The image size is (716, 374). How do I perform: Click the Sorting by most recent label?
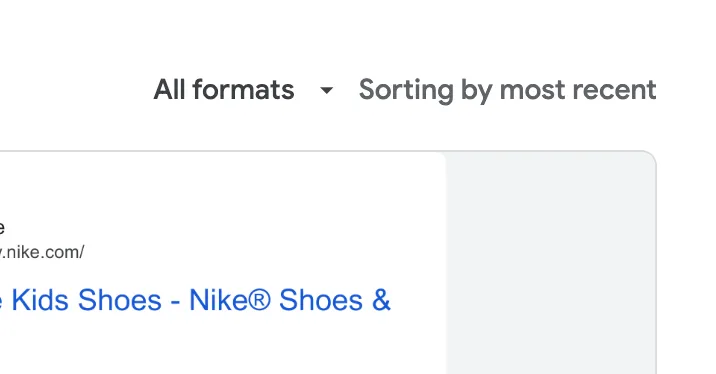(x=507, y=90)
